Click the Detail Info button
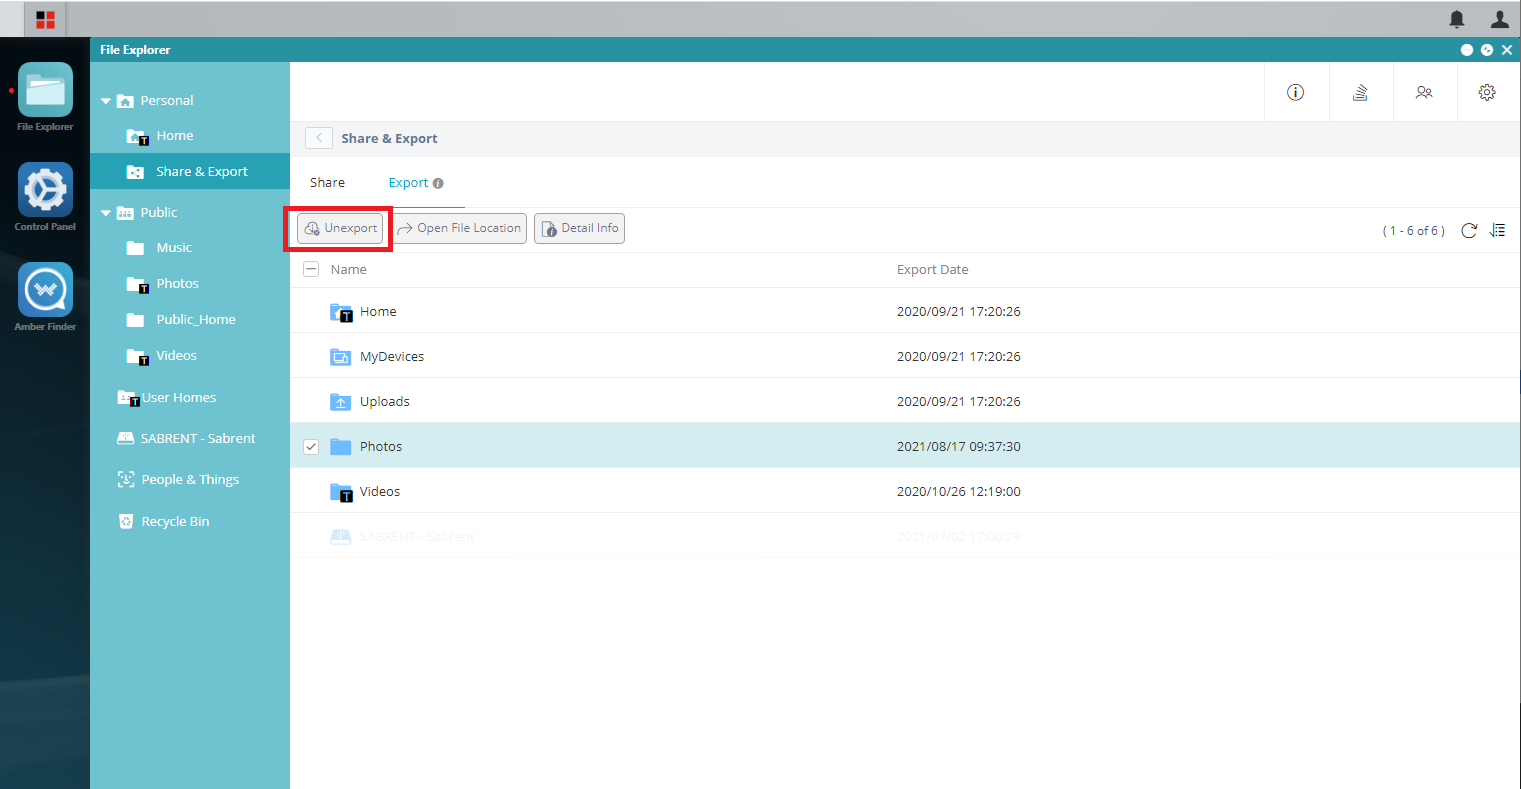The width and height of the screenshot is (1521, 789). click(579, 228)
